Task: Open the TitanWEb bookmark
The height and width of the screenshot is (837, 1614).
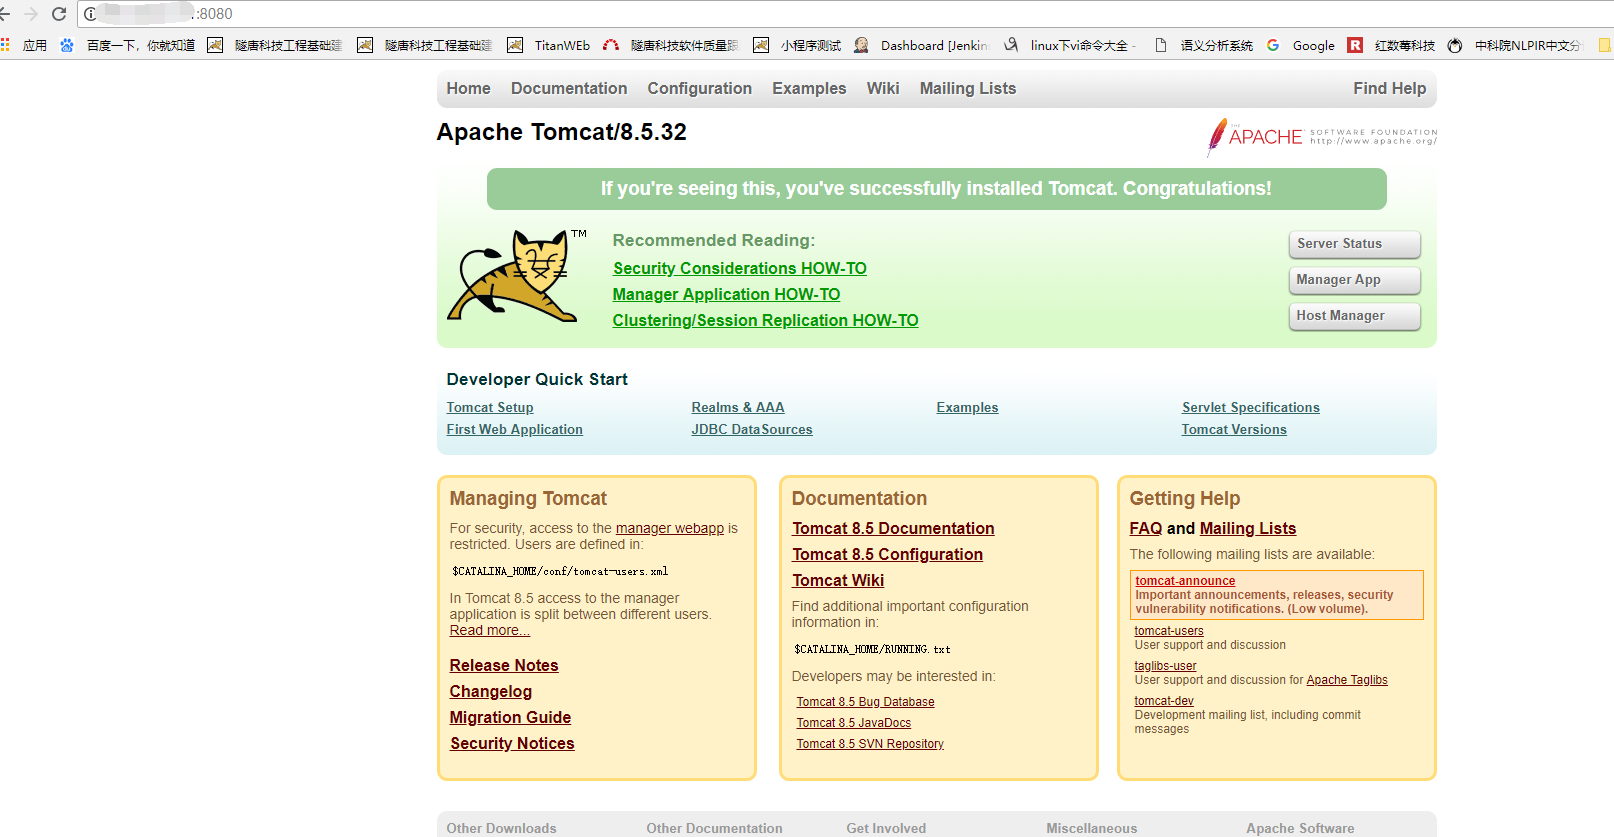Action: pos(549,45)
